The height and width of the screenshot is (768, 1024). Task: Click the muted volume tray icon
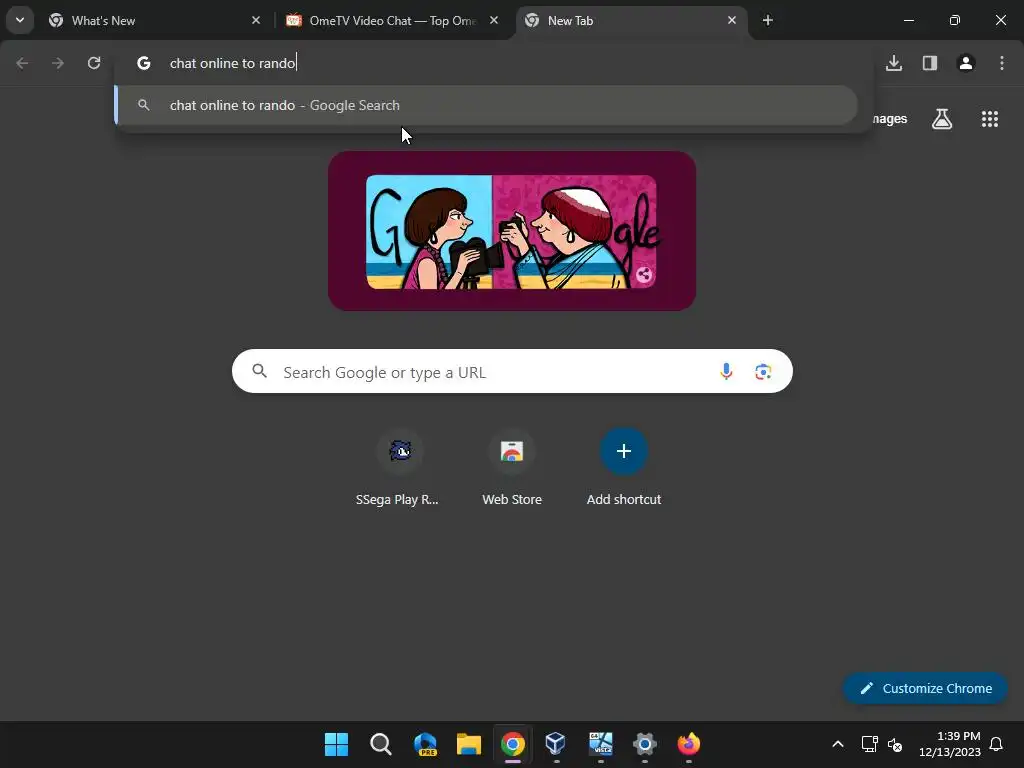tap(895, 744)
